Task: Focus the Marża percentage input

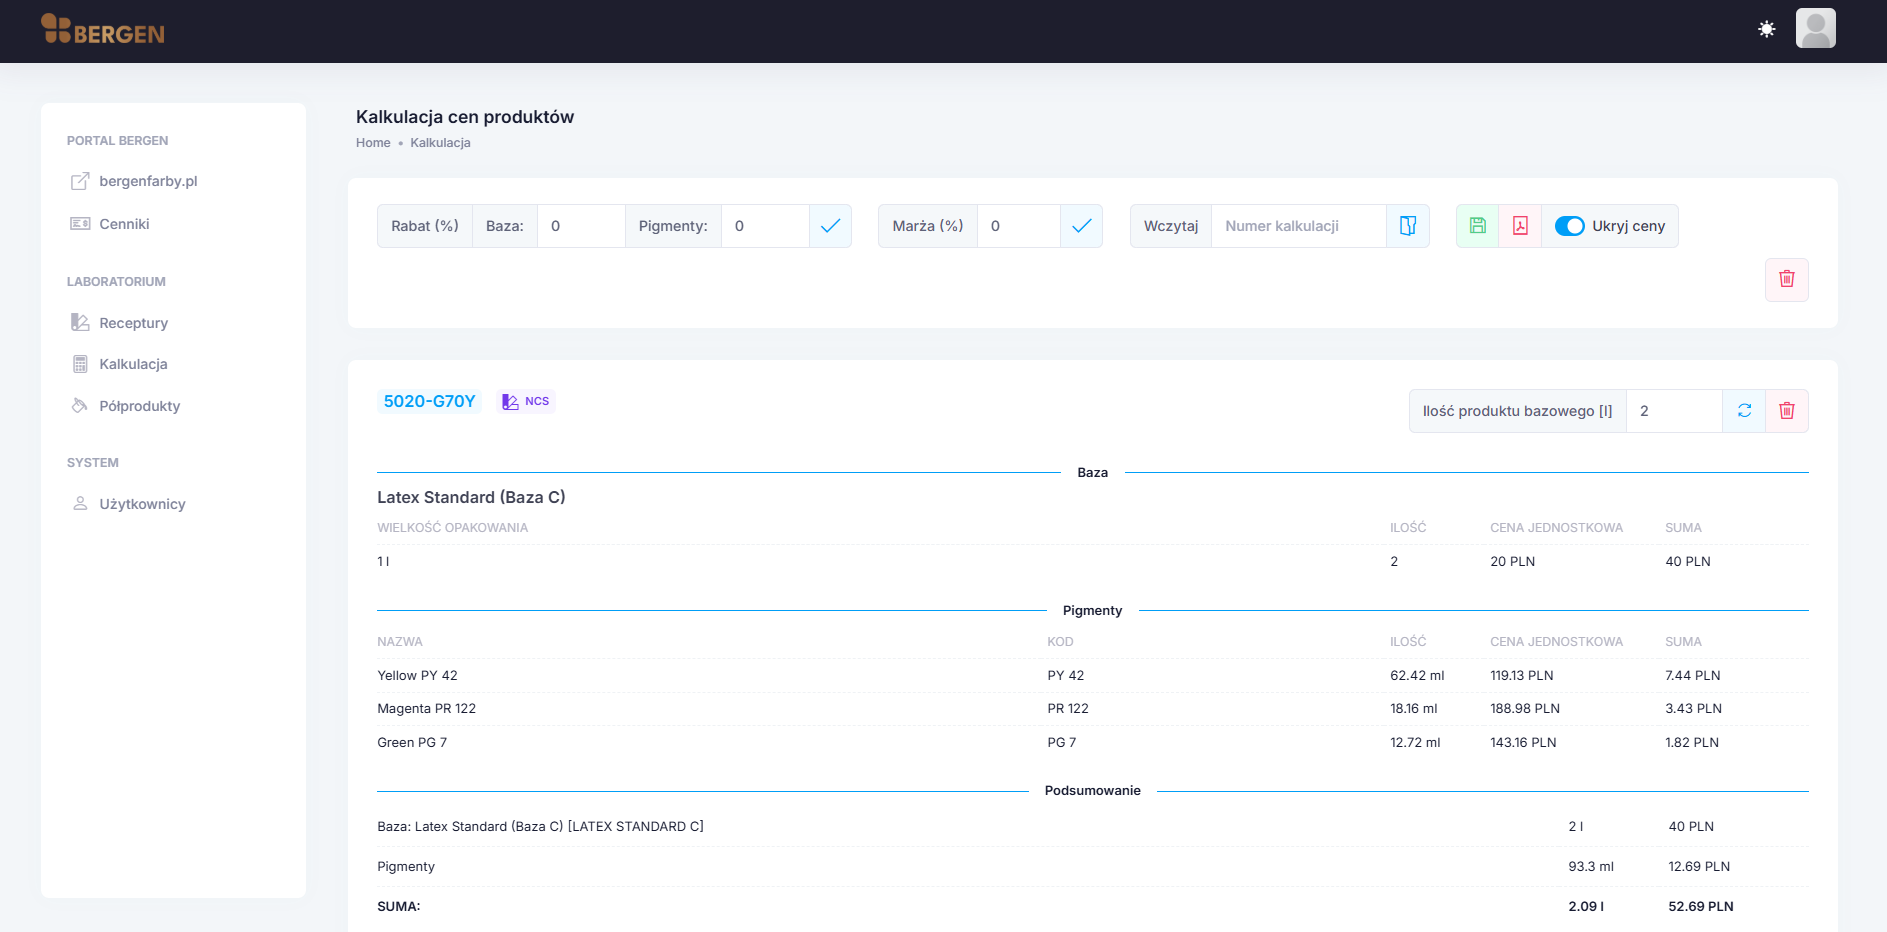Action: [1018, 226]
